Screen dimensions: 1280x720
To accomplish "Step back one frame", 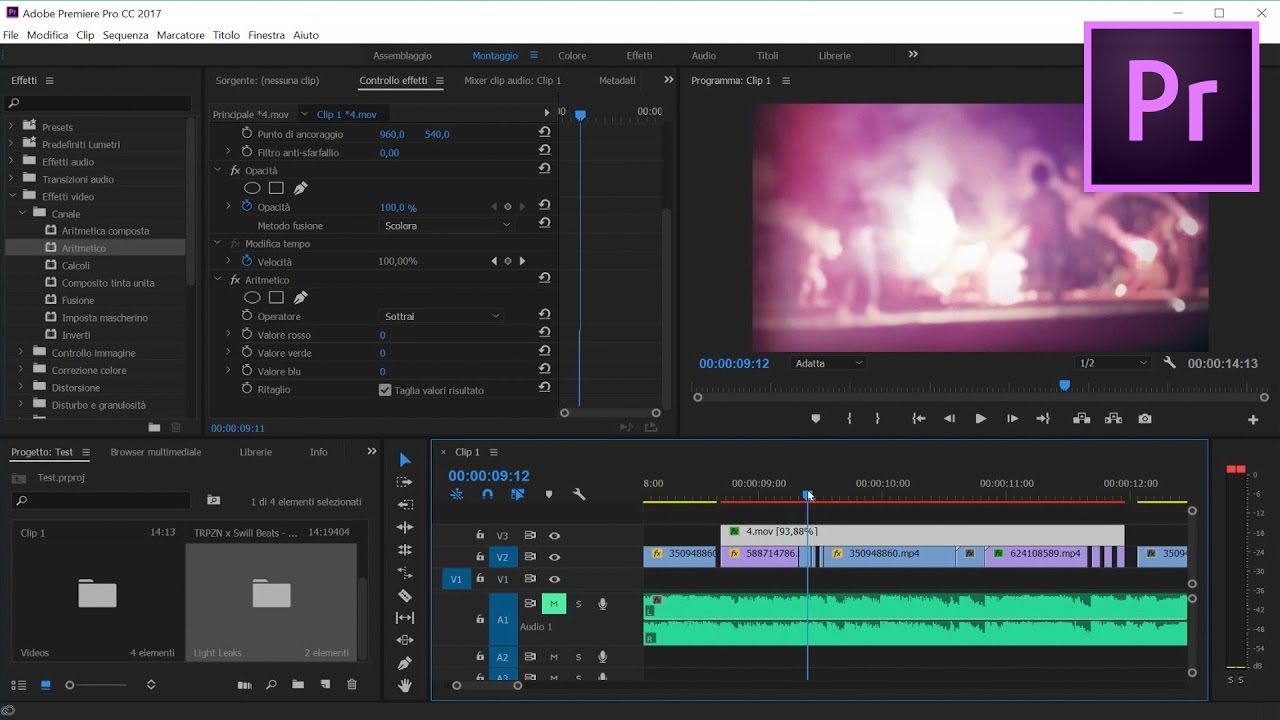I will pyautogui.click(x=949, y=419).
